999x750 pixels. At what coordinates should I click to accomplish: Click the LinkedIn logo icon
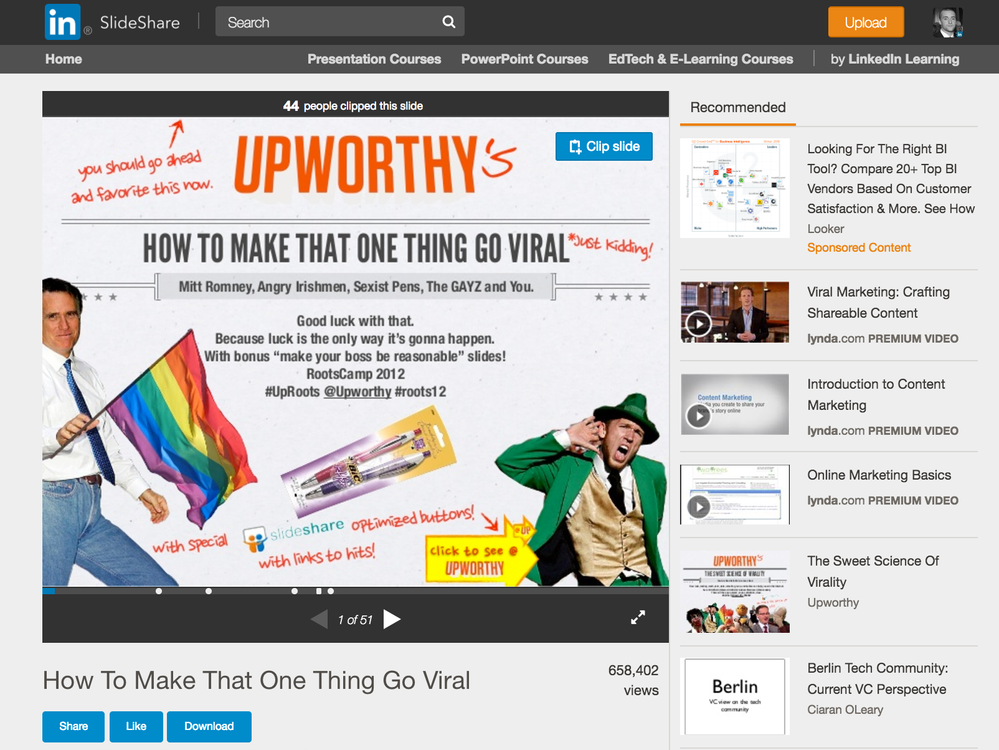(62, 22)
